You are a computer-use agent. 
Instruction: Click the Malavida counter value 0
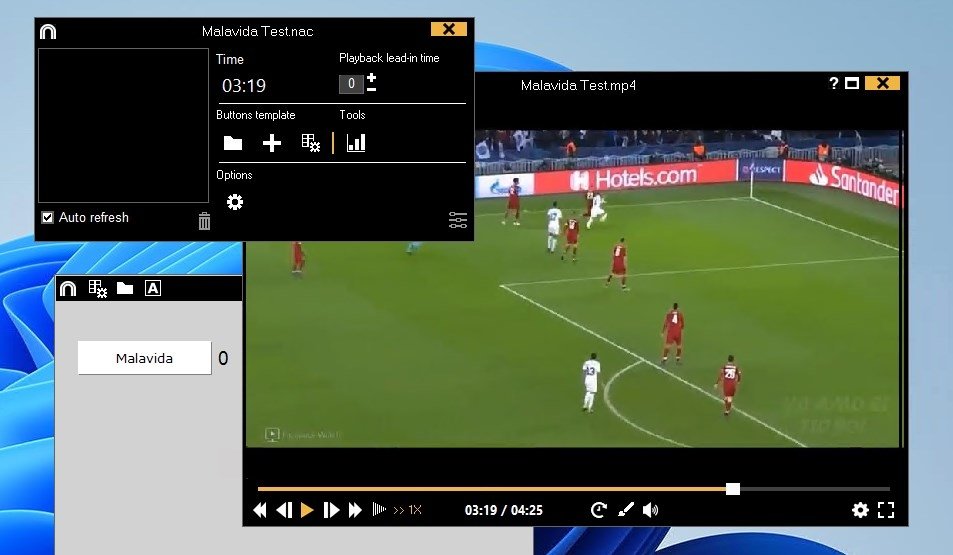223,358
